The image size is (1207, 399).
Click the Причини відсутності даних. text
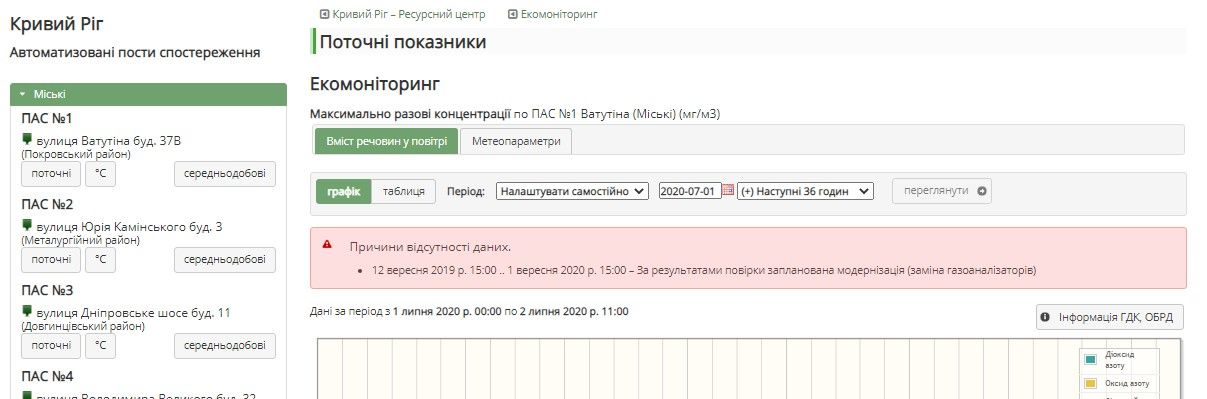click(x=430, y=246)
